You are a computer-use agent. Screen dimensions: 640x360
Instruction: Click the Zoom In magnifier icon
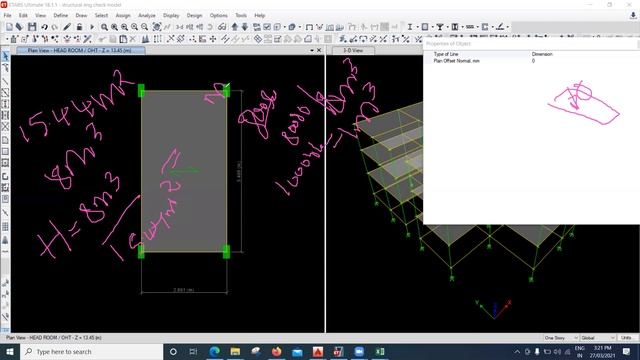point(134,27)
